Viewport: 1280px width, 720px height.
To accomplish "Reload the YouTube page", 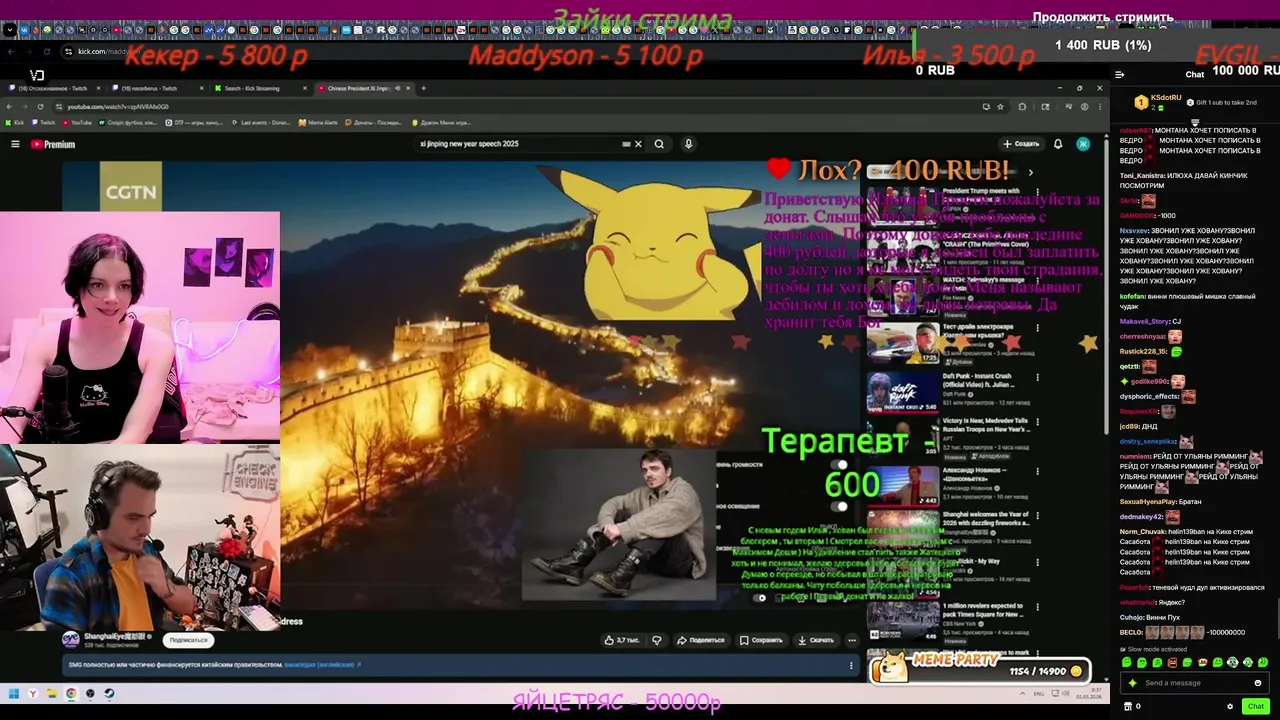I will 40,107.
